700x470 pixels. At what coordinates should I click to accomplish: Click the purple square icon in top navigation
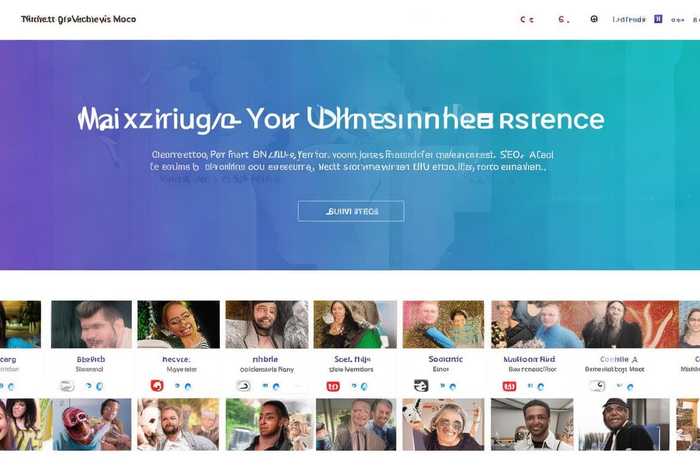pyautogui.click(x=658, y=19)
